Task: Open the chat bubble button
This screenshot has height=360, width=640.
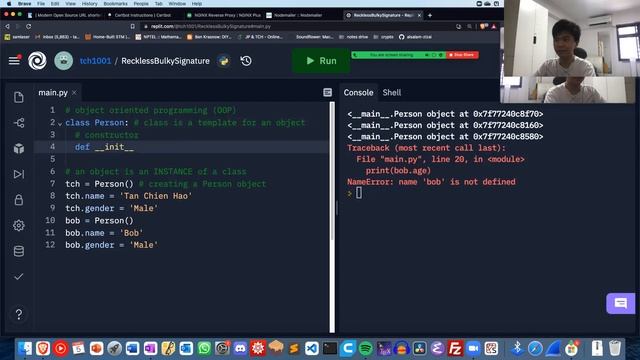Action: tap(620, 303)
